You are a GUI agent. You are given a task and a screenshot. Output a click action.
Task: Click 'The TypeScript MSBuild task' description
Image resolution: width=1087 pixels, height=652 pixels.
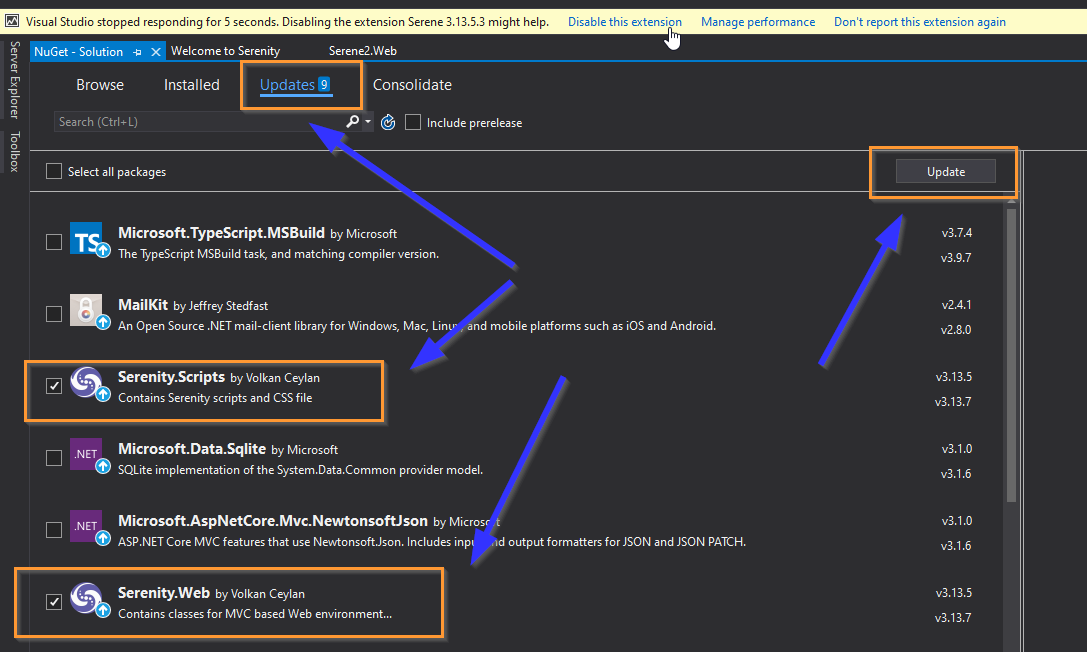click(278, 254)
